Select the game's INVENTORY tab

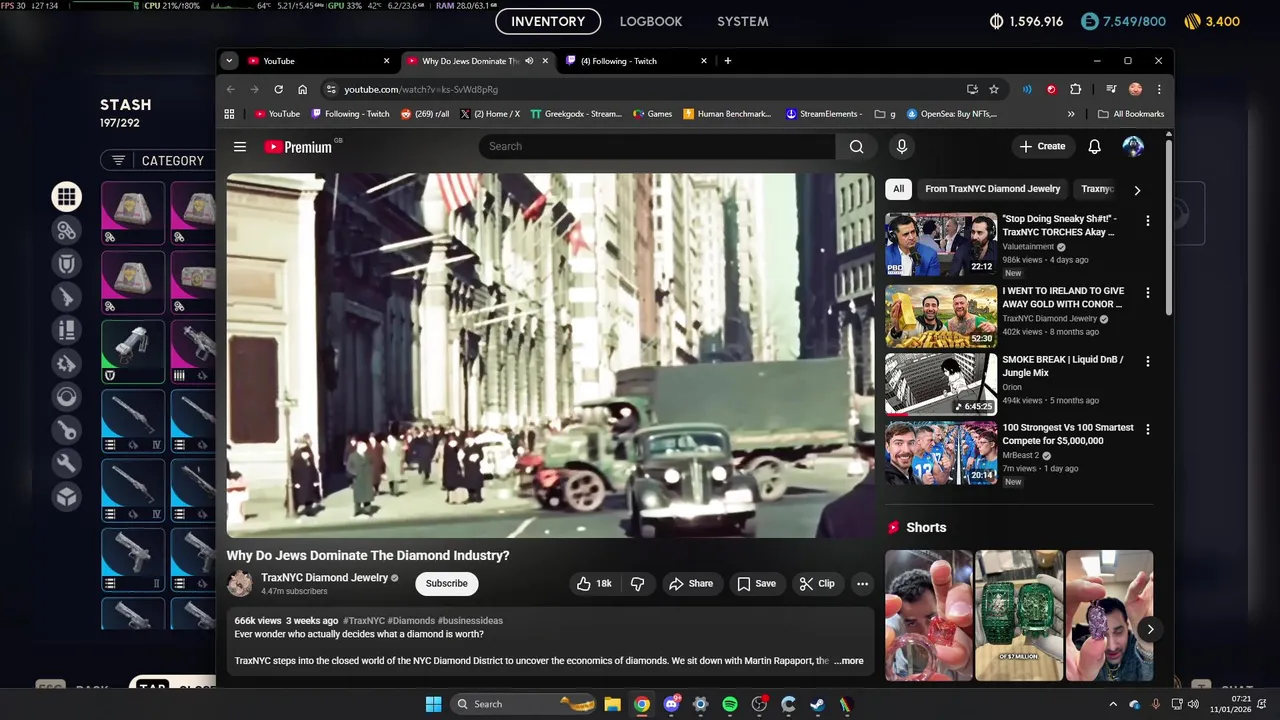(548, 21)
